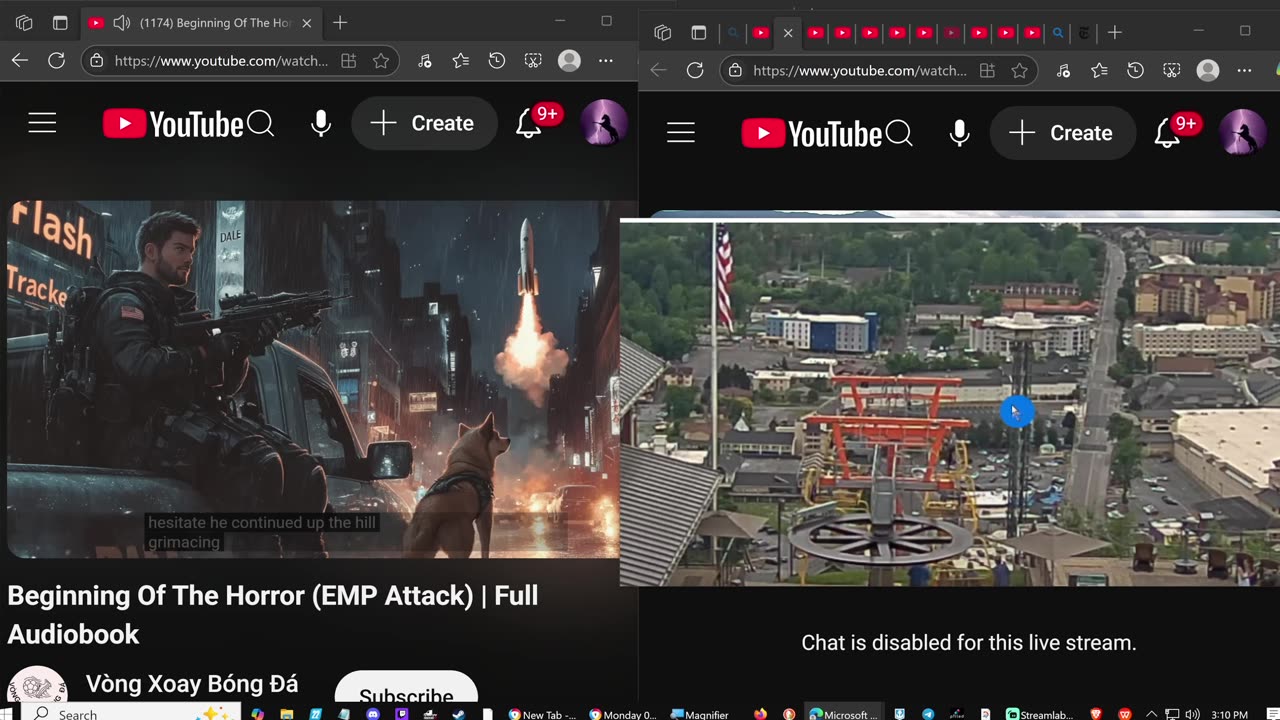1280x720 pixels.
Task: Open YouTube account avatar menu in right window
Action: 1243,133
